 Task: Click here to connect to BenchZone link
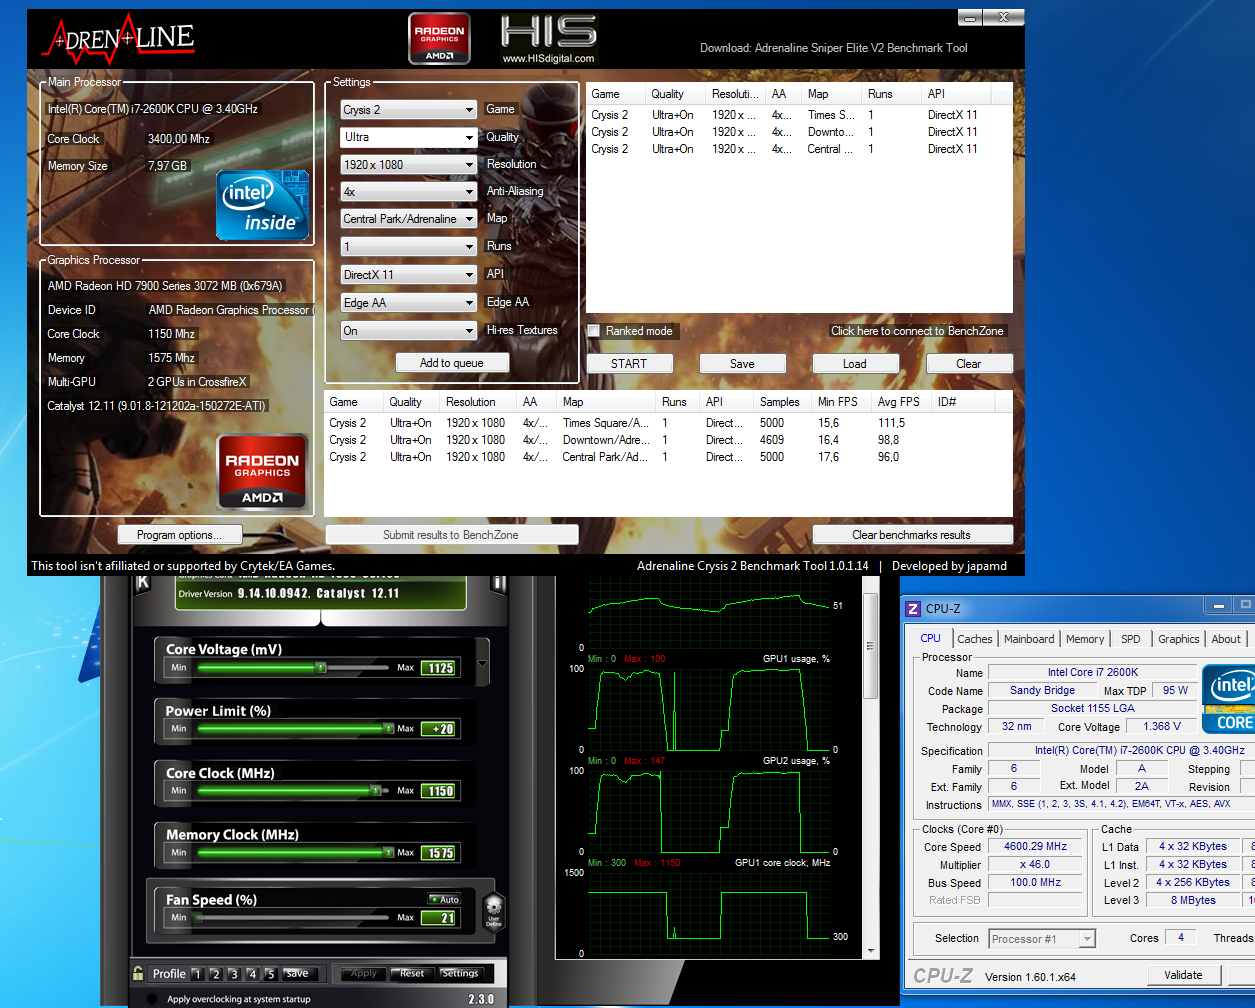917,331
